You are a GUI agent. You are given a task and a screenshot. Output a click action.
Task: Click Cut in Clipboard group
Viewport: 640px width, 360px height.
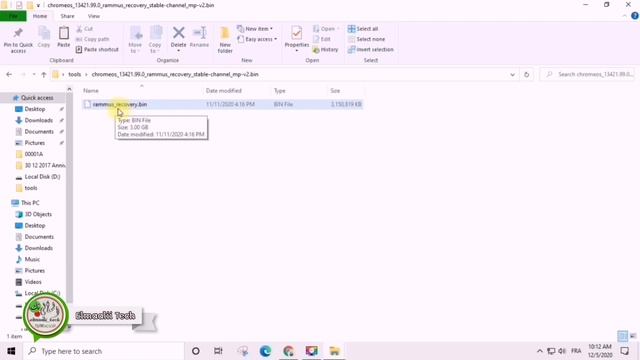[x=85, y=29]
